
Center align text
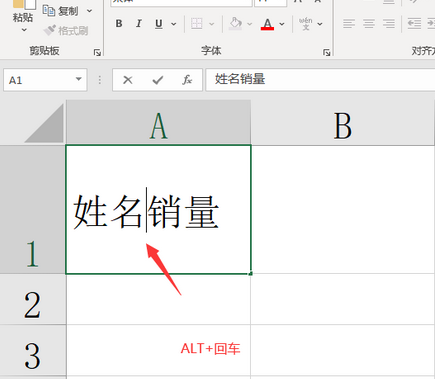point(369,24)
